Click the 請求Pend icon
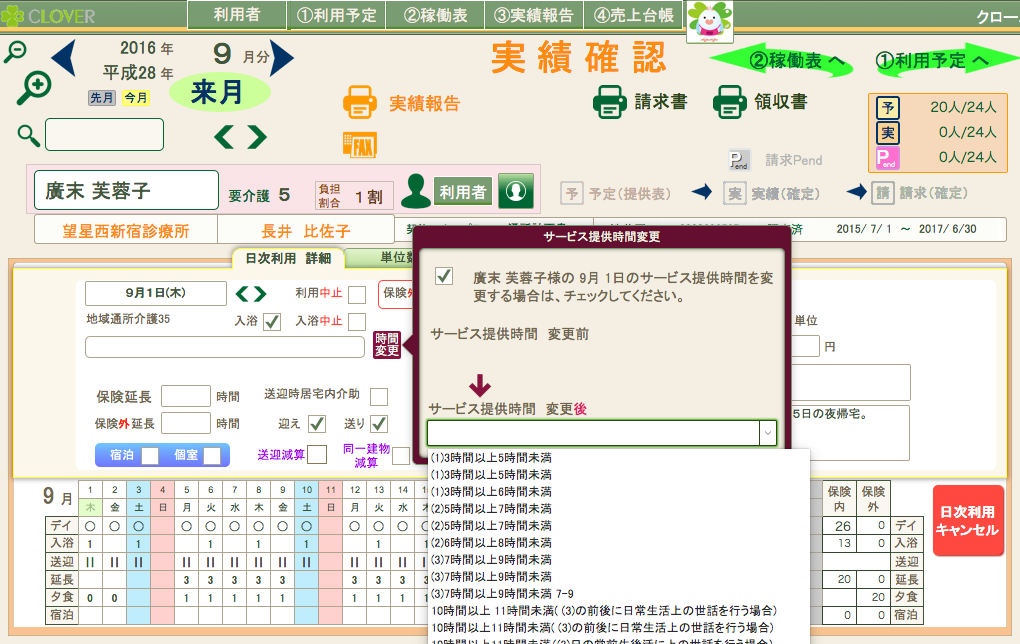This screenshot has height=644, width=1020. click(x=739, y=160)
